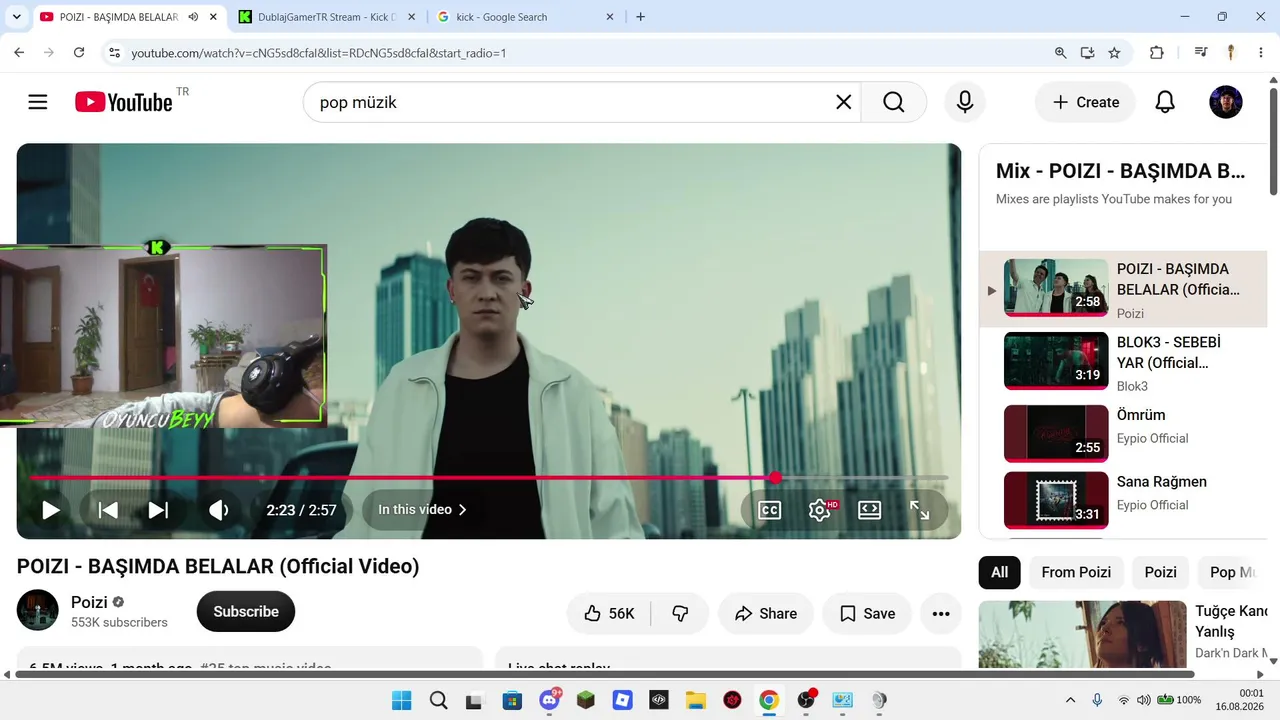Play the paused video

point(50,510)
